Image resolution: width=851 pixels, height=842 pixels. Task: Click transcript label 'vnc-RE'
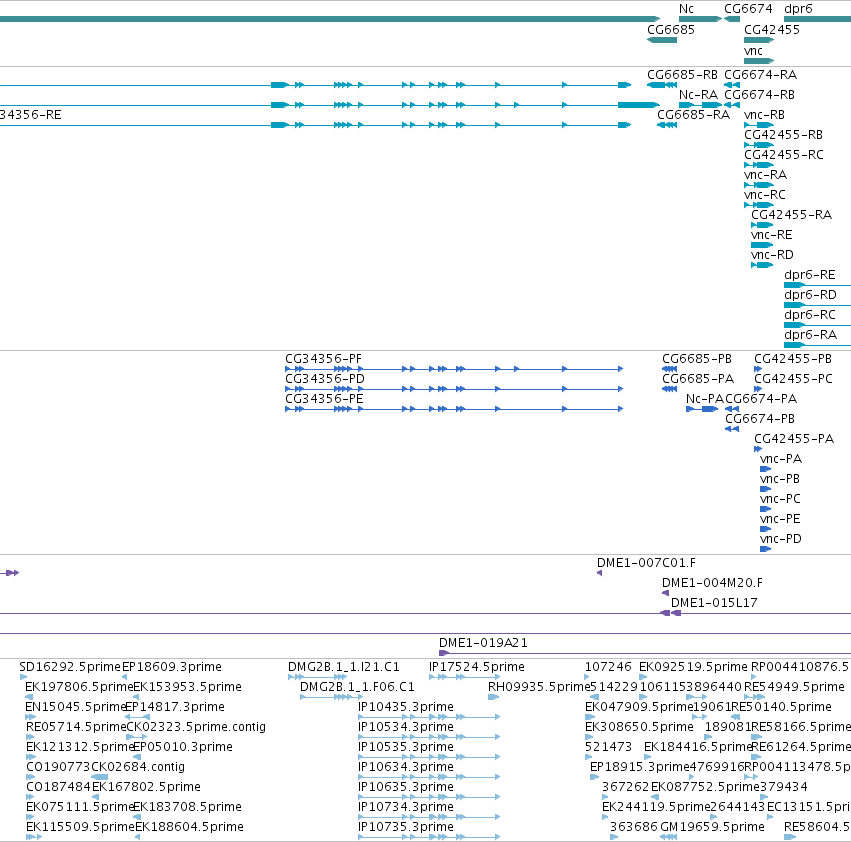(x=772, y=235)
